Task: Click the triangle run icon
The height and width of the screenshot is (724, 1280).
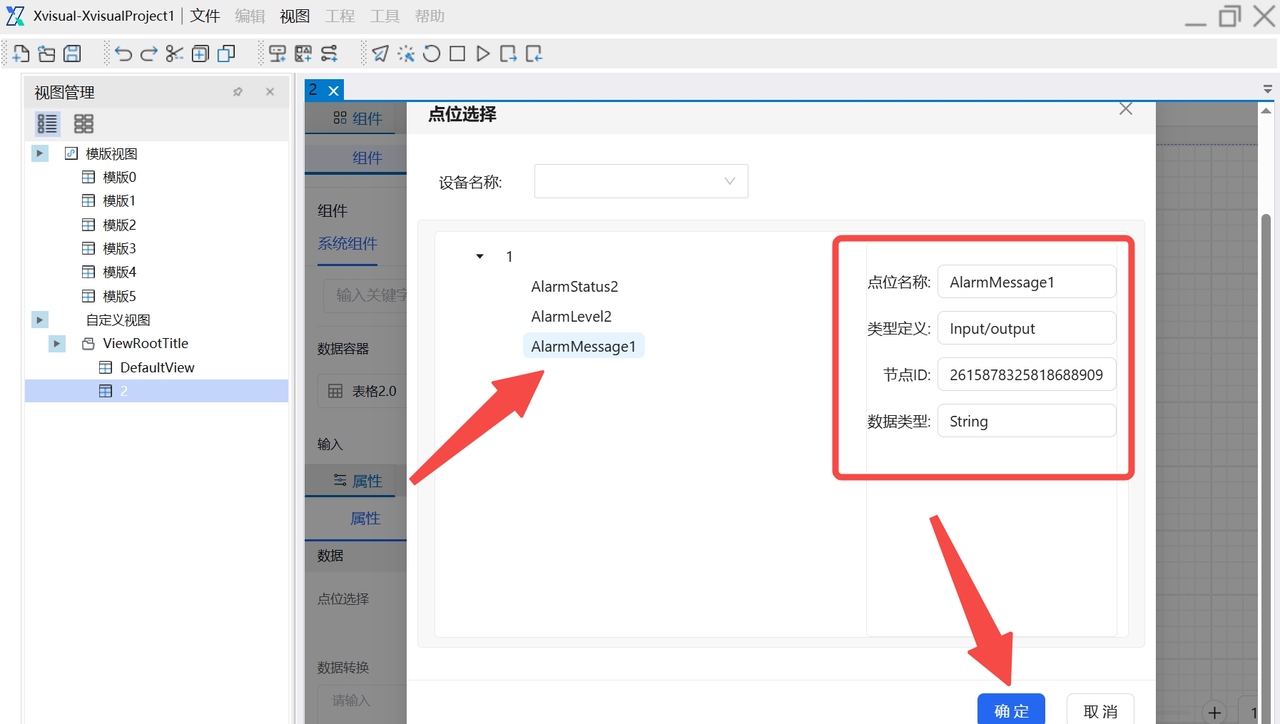Action: [483, 54]
